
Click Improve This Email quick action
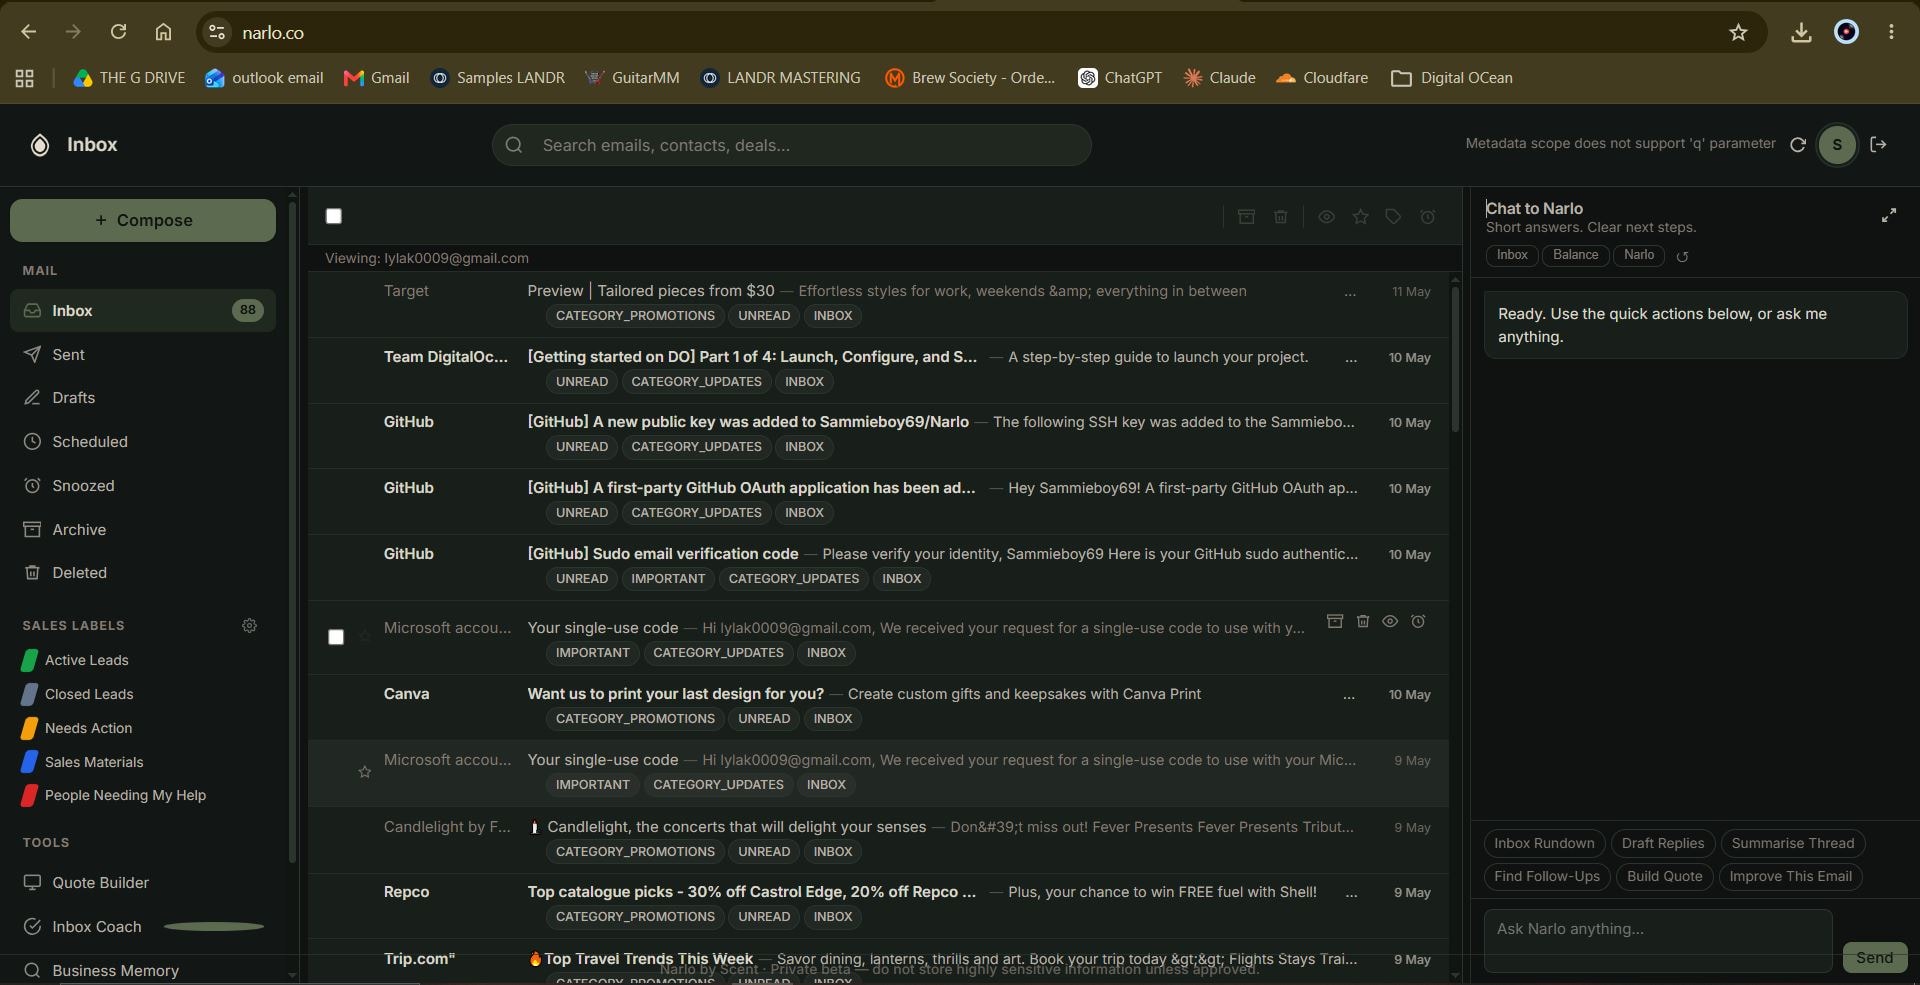[x=1790, y=877]
